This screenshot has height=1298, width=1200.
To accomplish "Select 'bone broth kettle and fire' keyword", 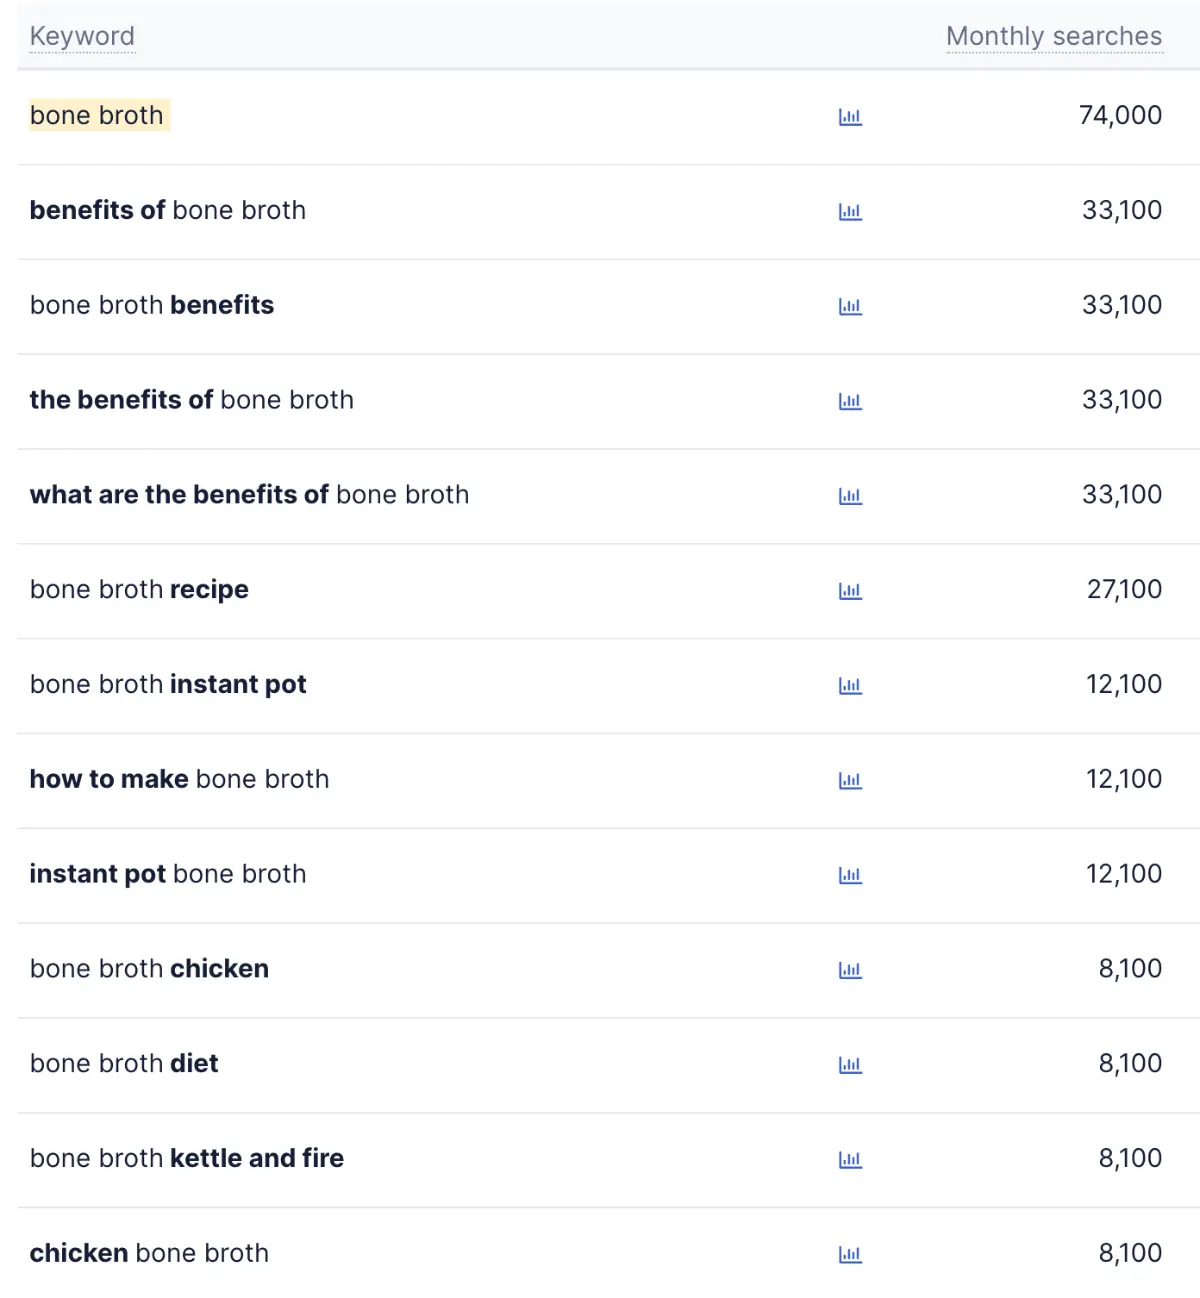I will tap(187, 1158).
